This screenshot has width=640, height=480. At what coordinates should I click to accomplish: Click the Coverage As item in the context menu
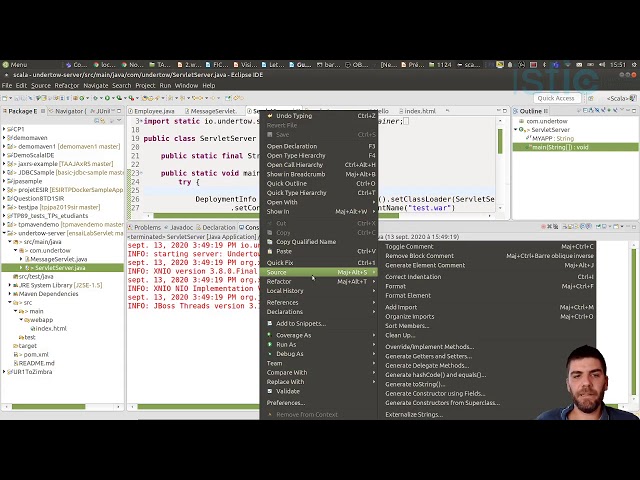[x=293, y=335]
